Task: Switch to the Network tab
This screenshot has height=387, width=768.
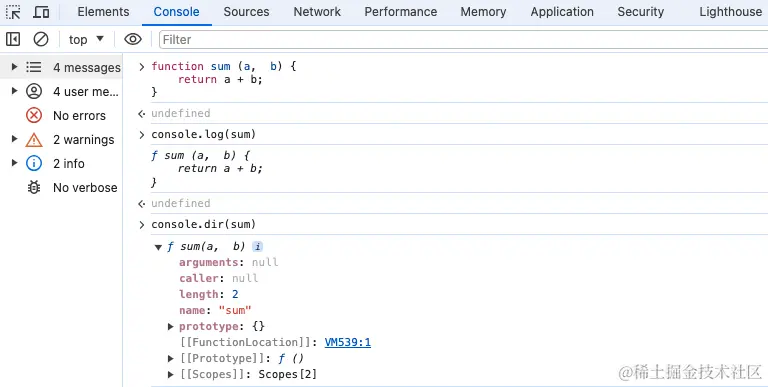Action: [317, 12]
